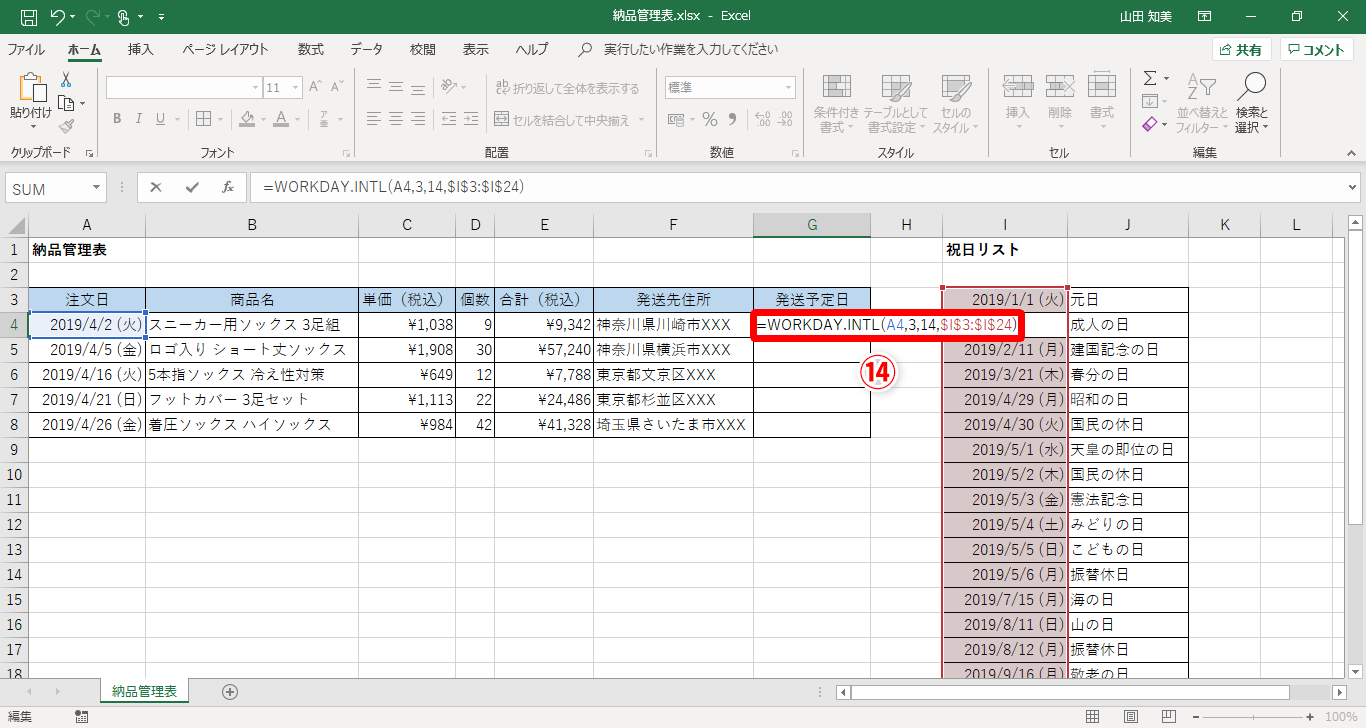Save the workbook from the quick access toolbar
Image resolution: width=1366 pixels, height=728 pixels.
[28, 16]
